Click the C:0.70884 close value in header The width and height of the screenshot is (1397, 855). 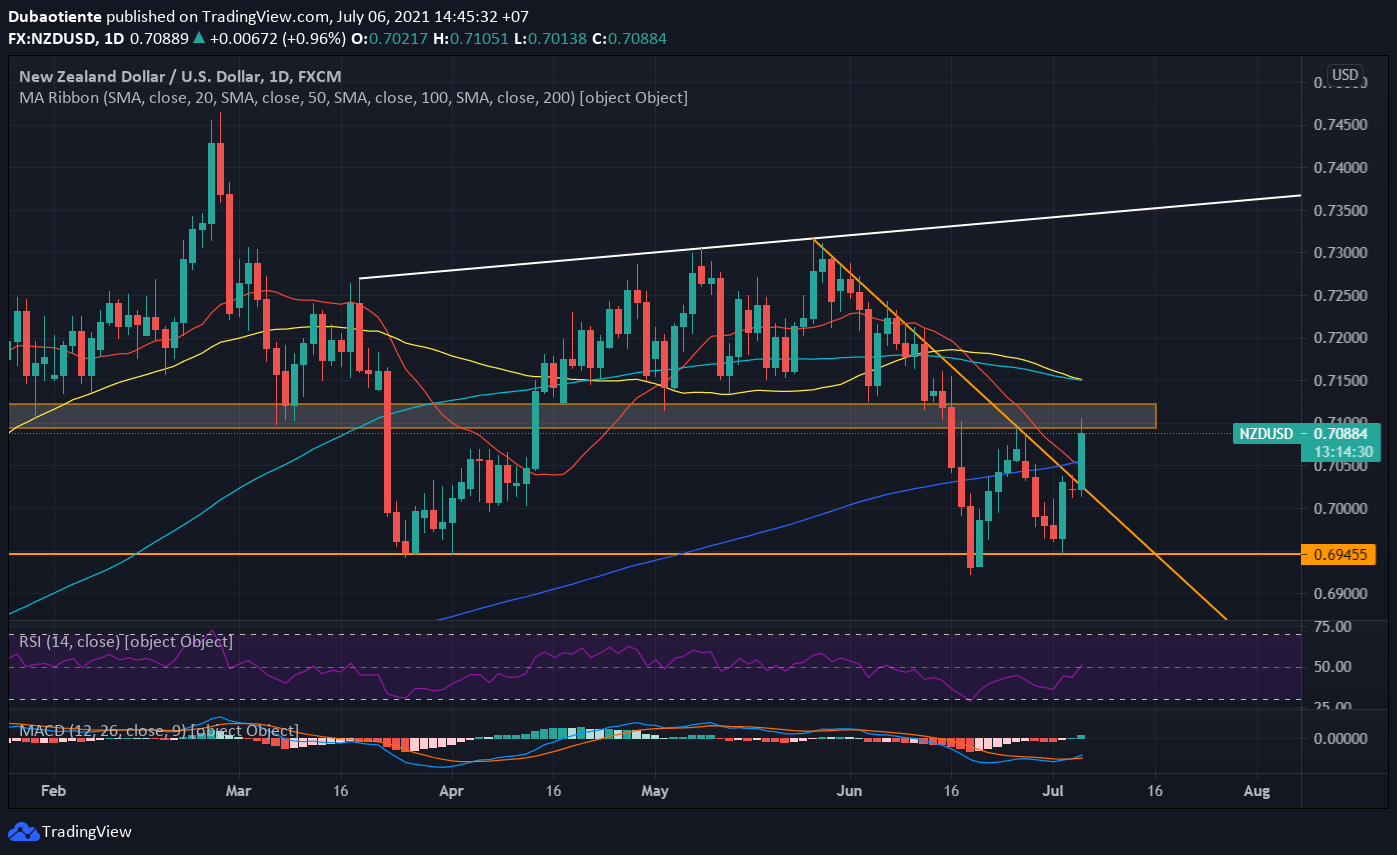627,39
